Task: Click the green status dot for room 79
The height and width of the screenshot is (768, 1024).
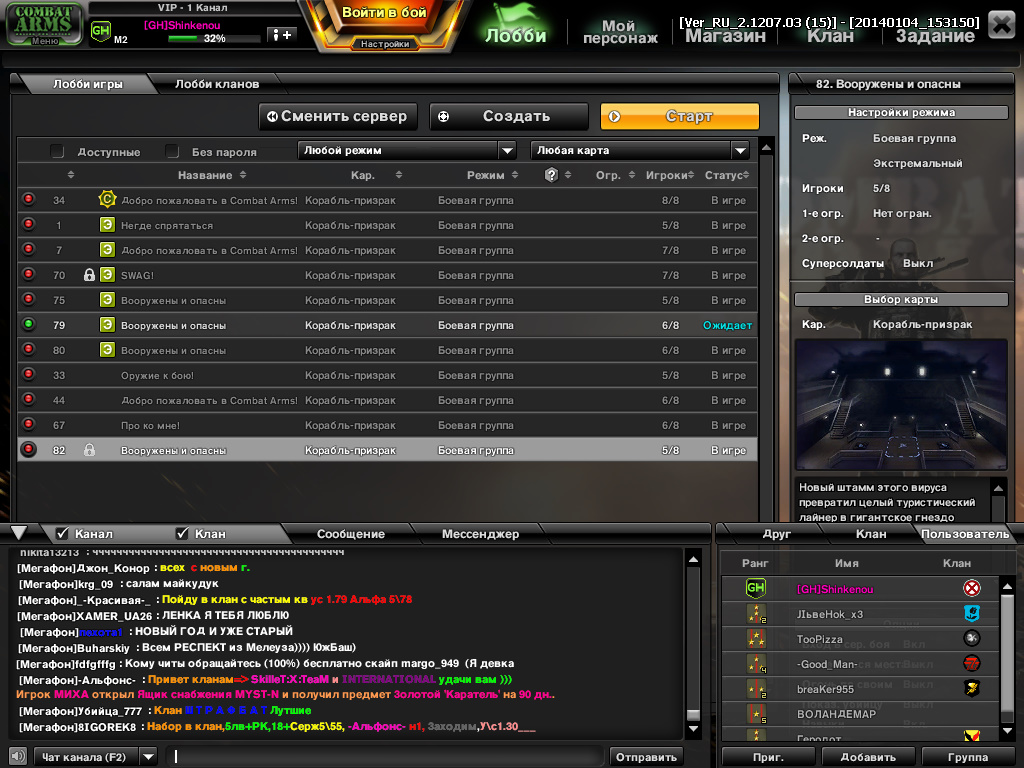Action: point(28,323)
